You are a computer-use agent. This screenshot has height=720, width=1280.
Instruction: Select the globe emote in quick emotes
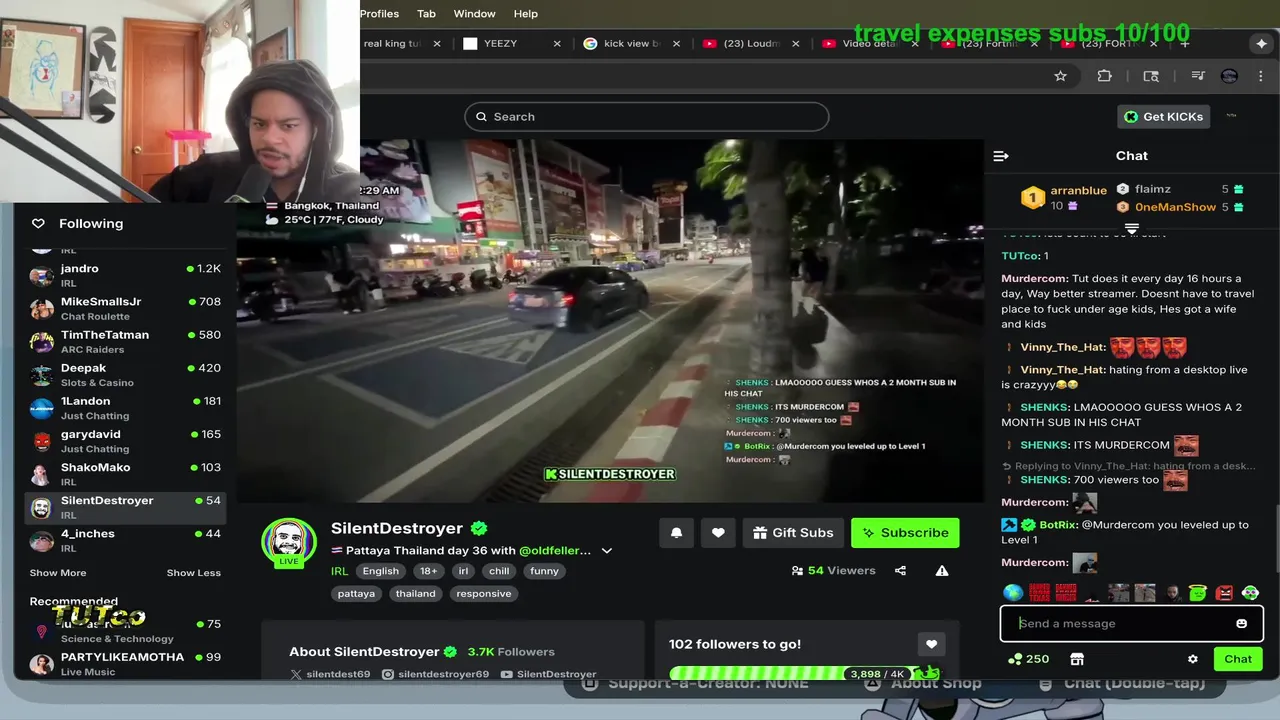pos(1013,593)
